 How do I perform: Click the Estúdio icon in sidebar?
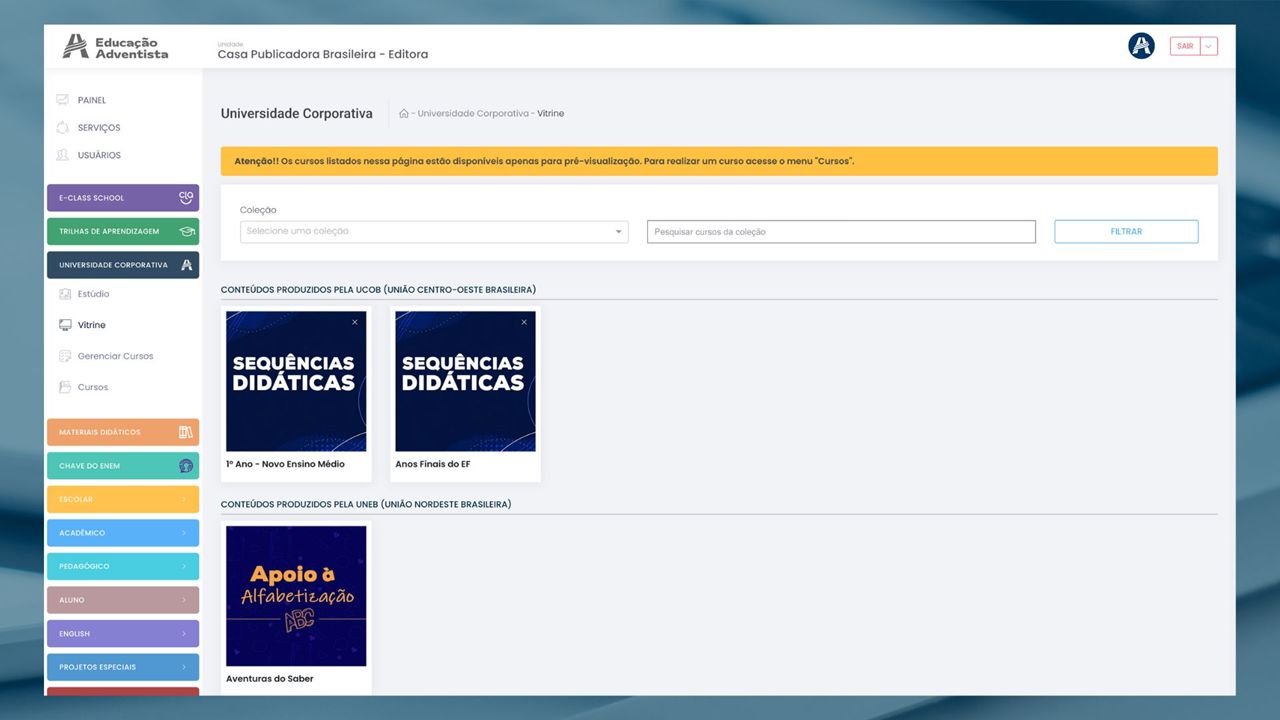tap(65, 294)
